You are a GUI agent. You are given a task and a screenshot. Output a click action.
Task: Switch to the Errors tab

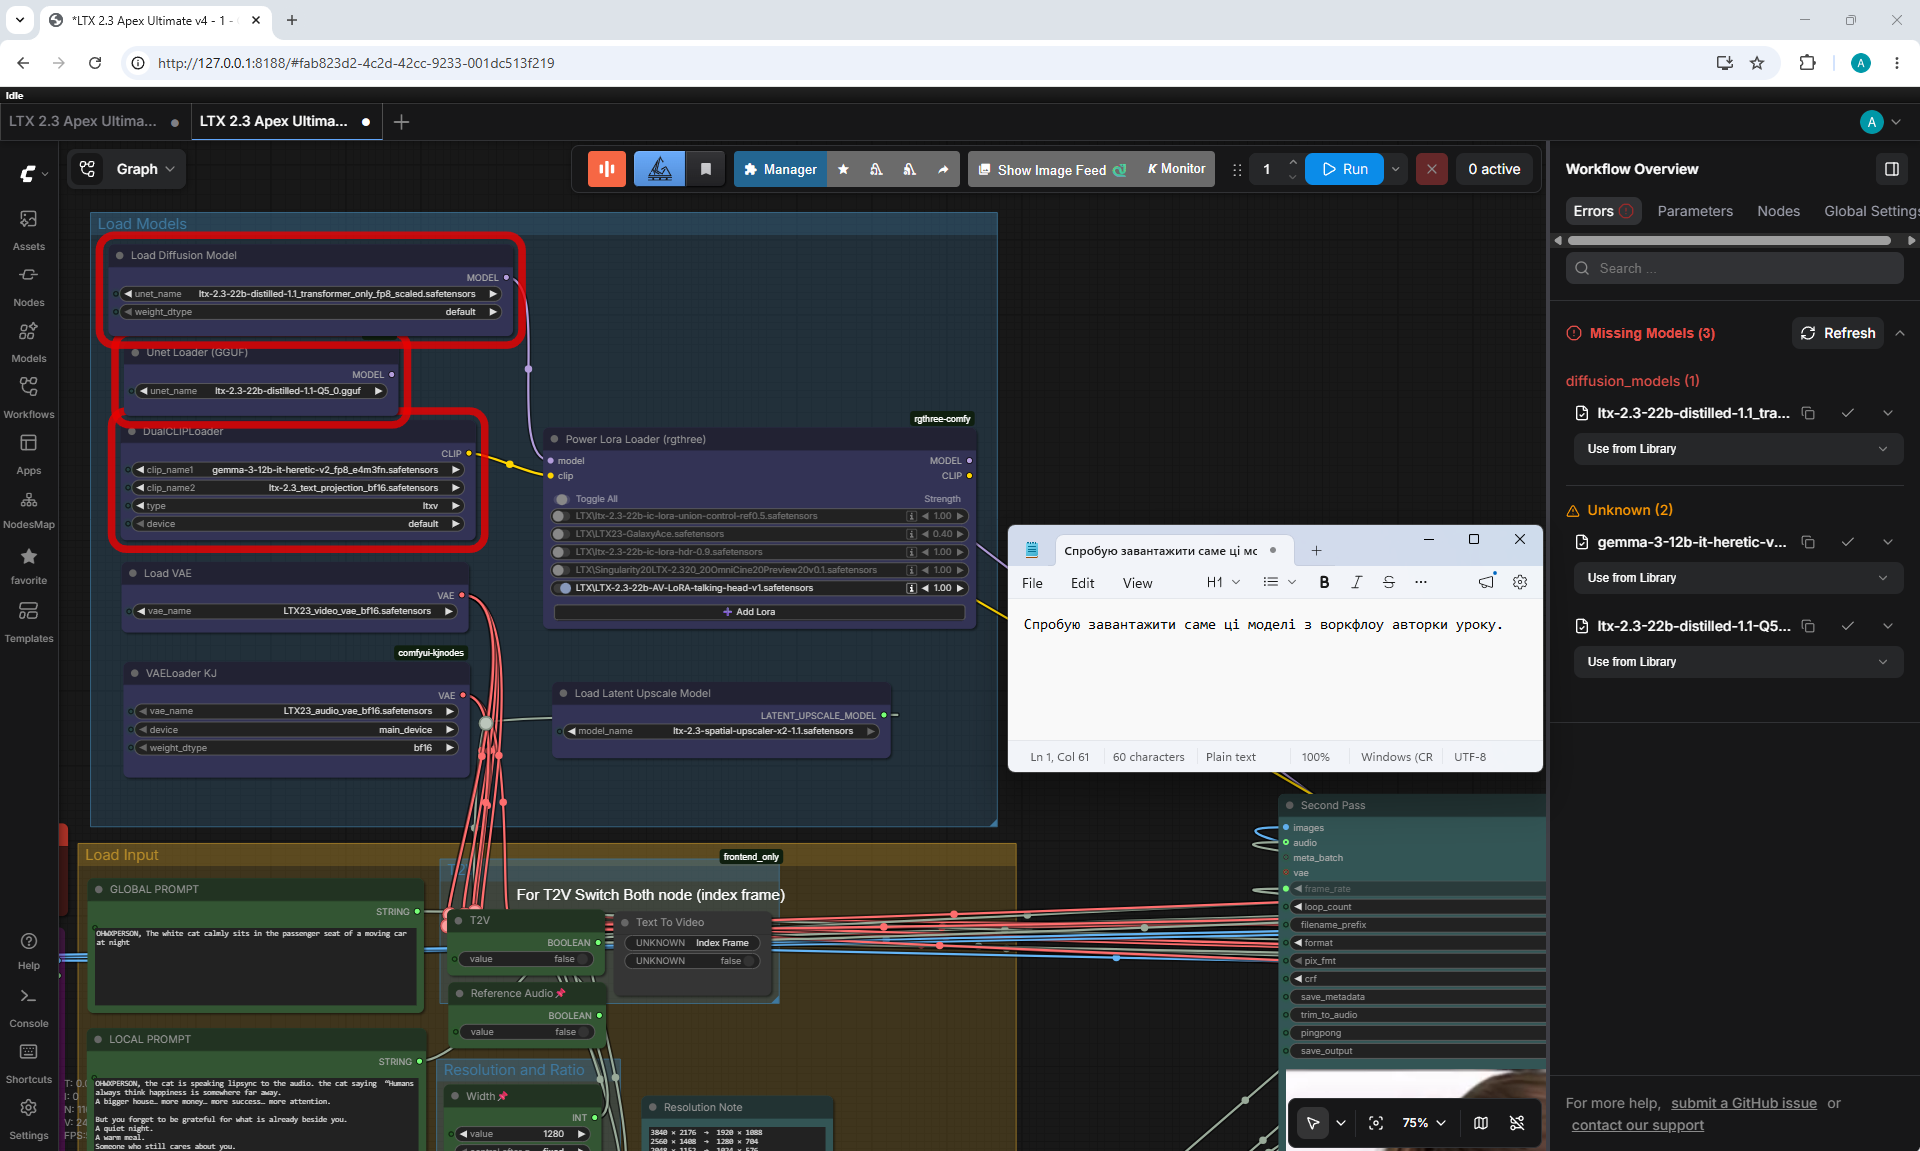pos(1602,211)
